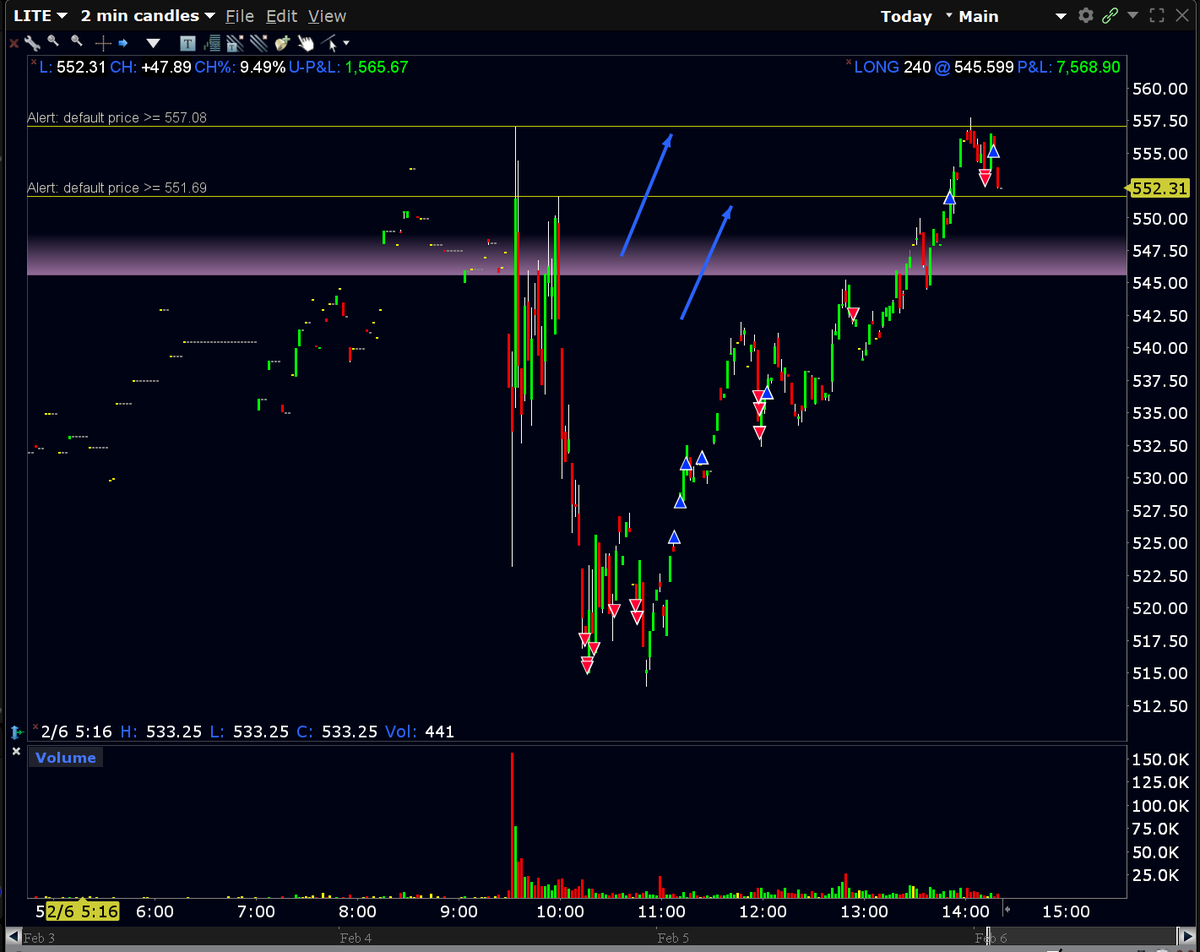Click the Volume study label
Image resolution: width=1200 pixels, height=952 pixels.
(66, 758)
